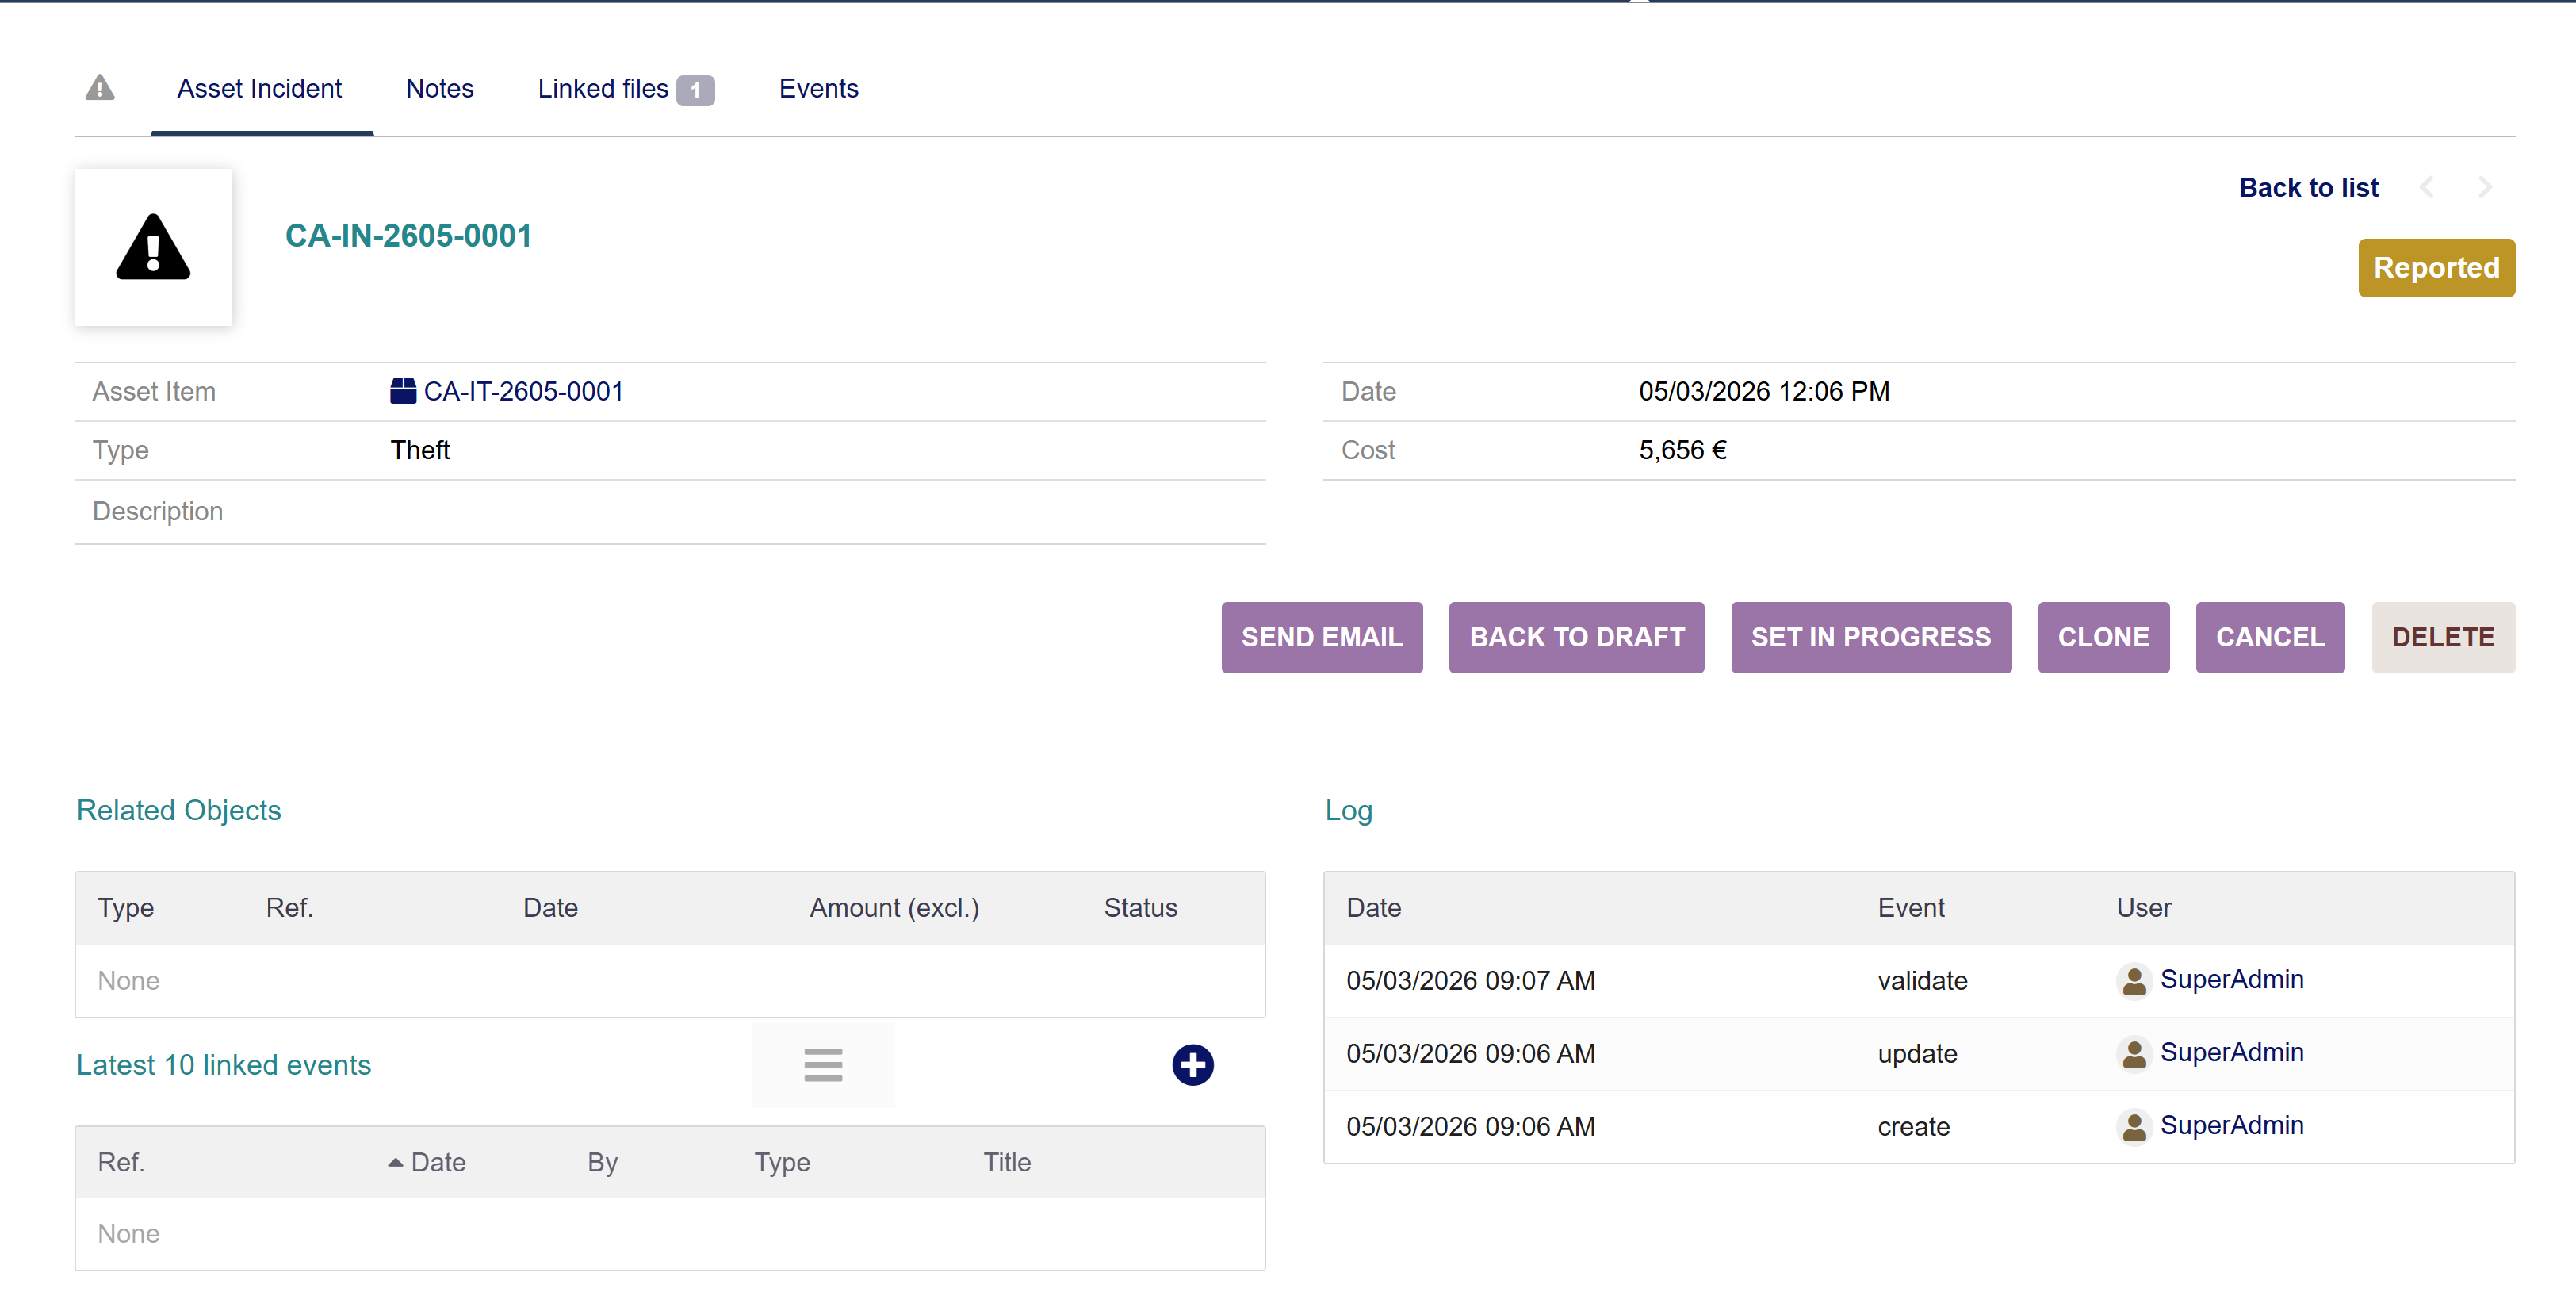
Task: Click the Description field label
Action: tap(157, 511)
